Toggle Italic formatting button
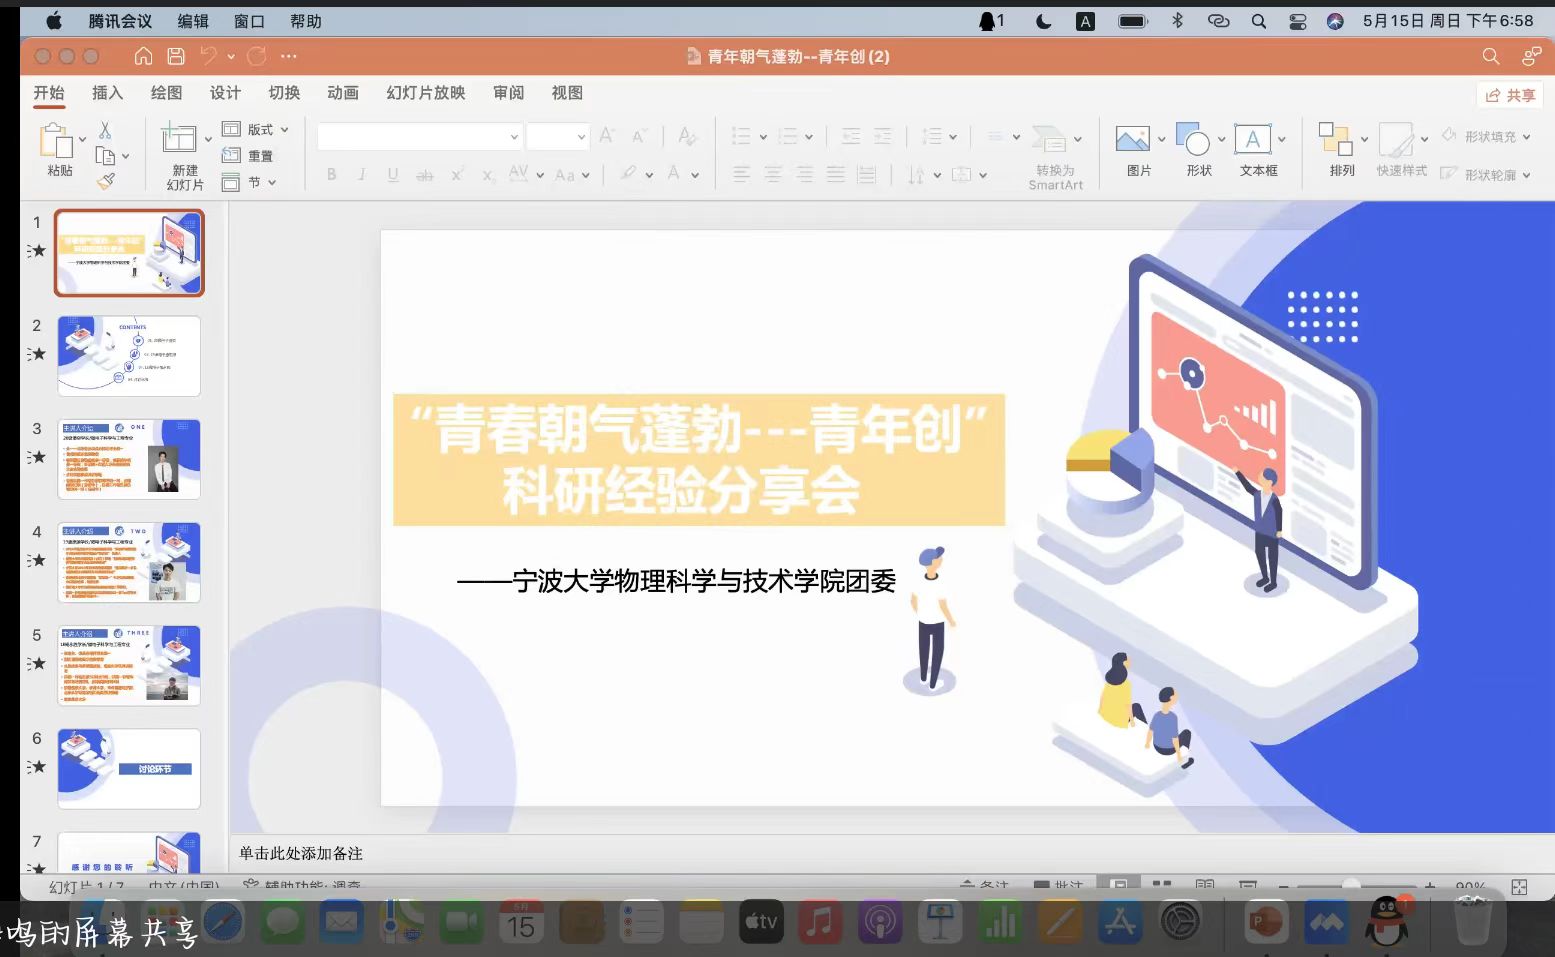Screen dimensions: 1555x957 [362, 175]
